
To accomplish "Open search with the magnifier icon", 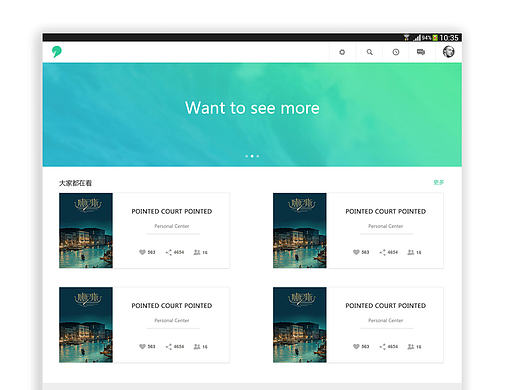I will 370,52.
